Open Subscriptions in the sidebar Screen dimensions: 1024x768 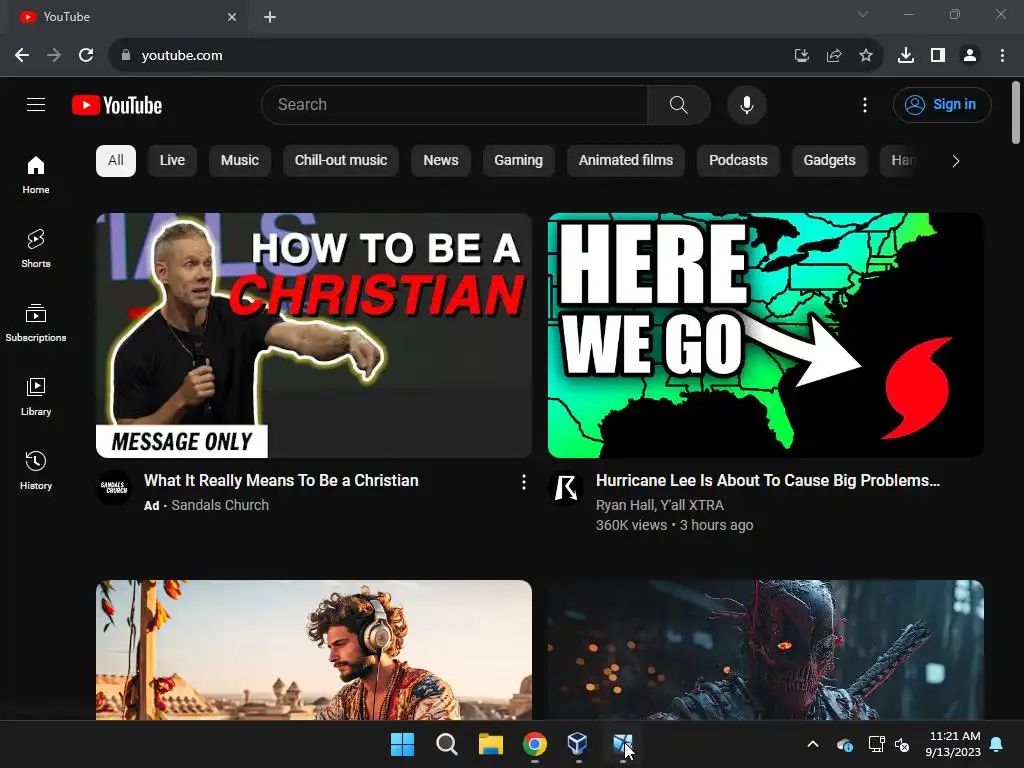(36, 323)
